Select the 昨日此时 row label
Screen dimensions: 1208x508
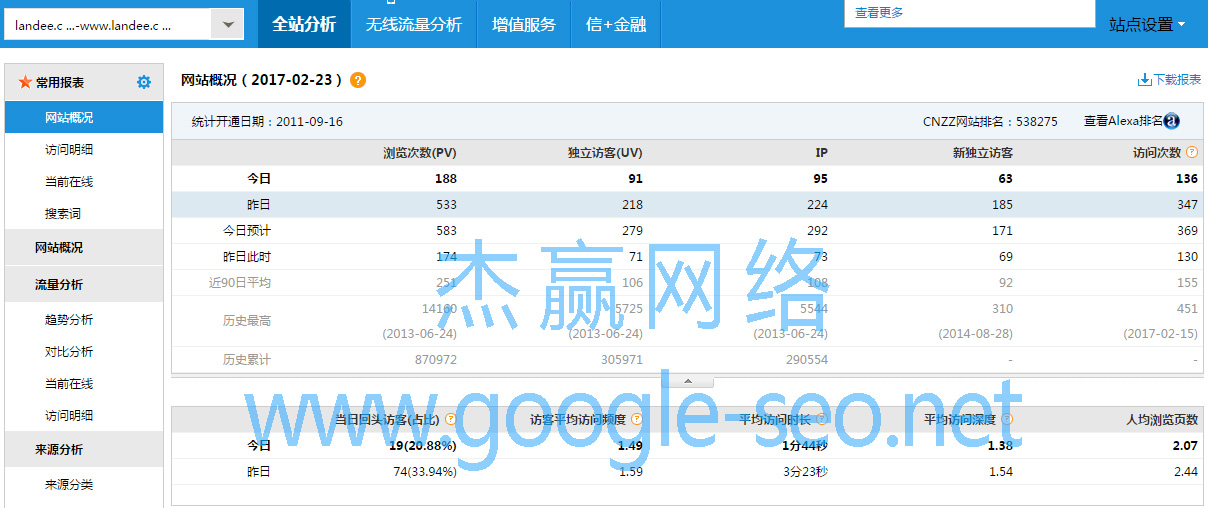click(x=246, y=256)
